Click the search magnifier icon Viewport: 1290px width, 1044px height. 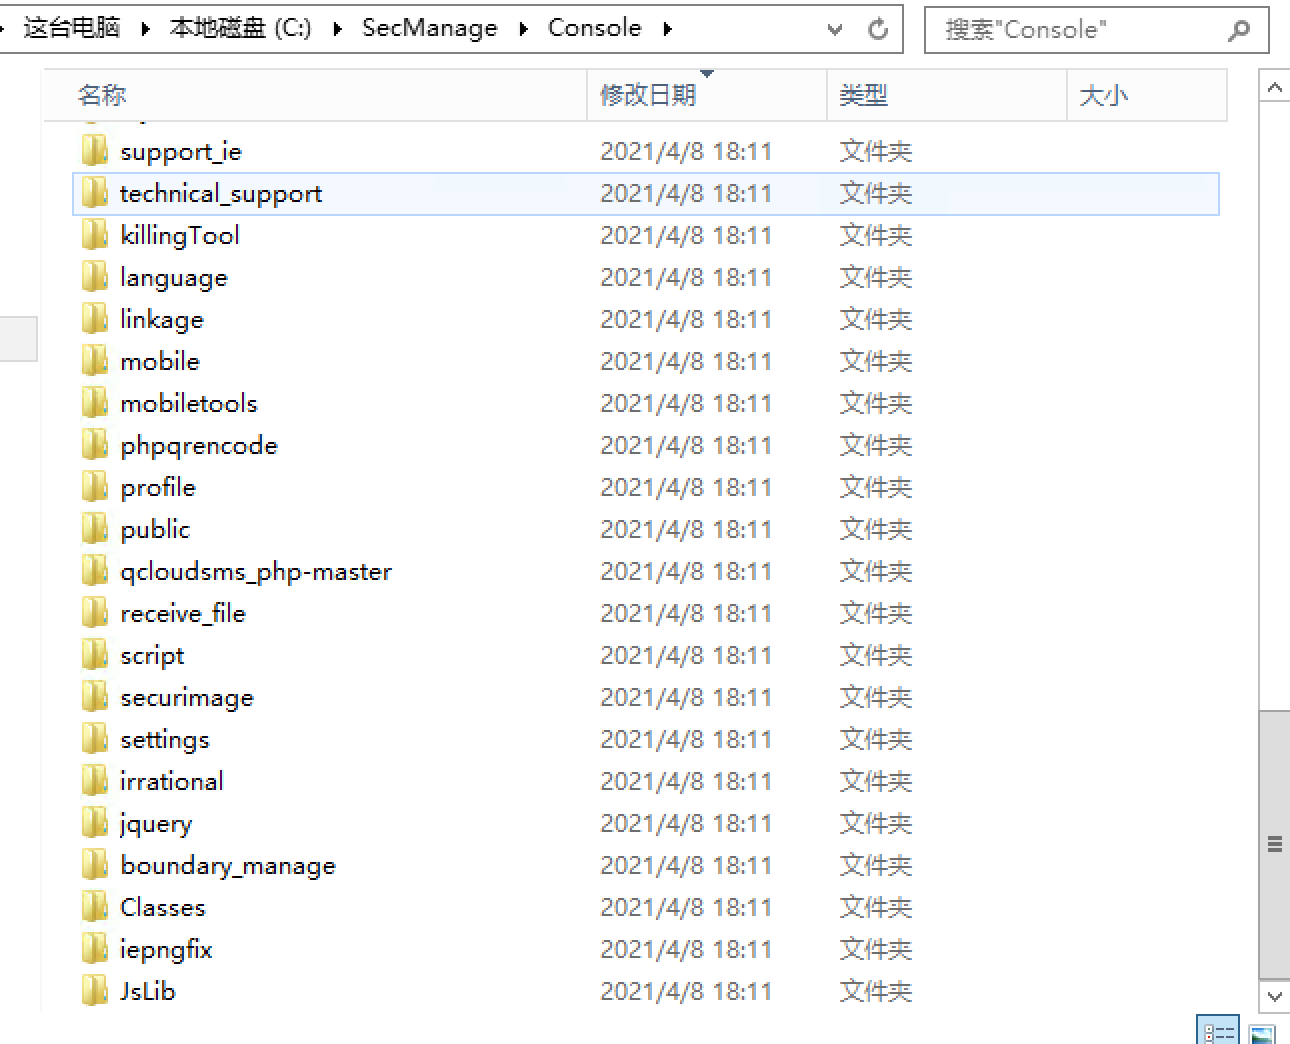1238,30
